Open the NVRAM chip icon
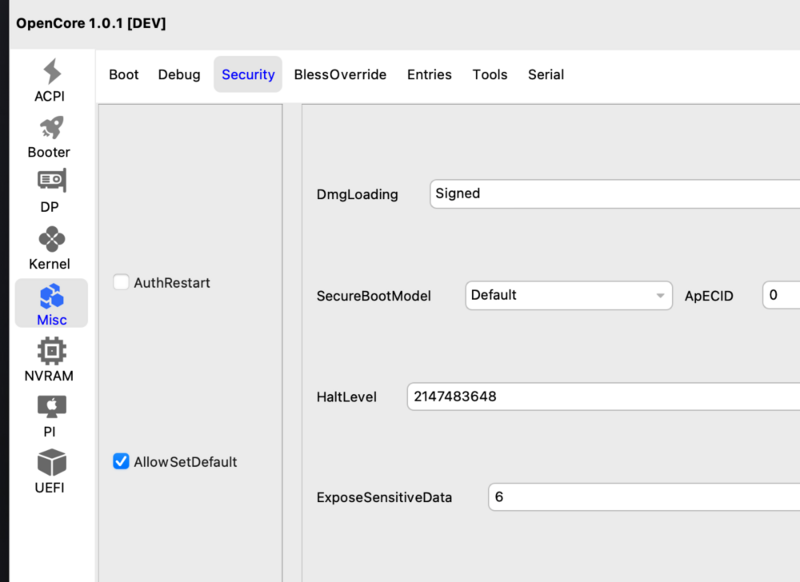 (x=52, y=351)
